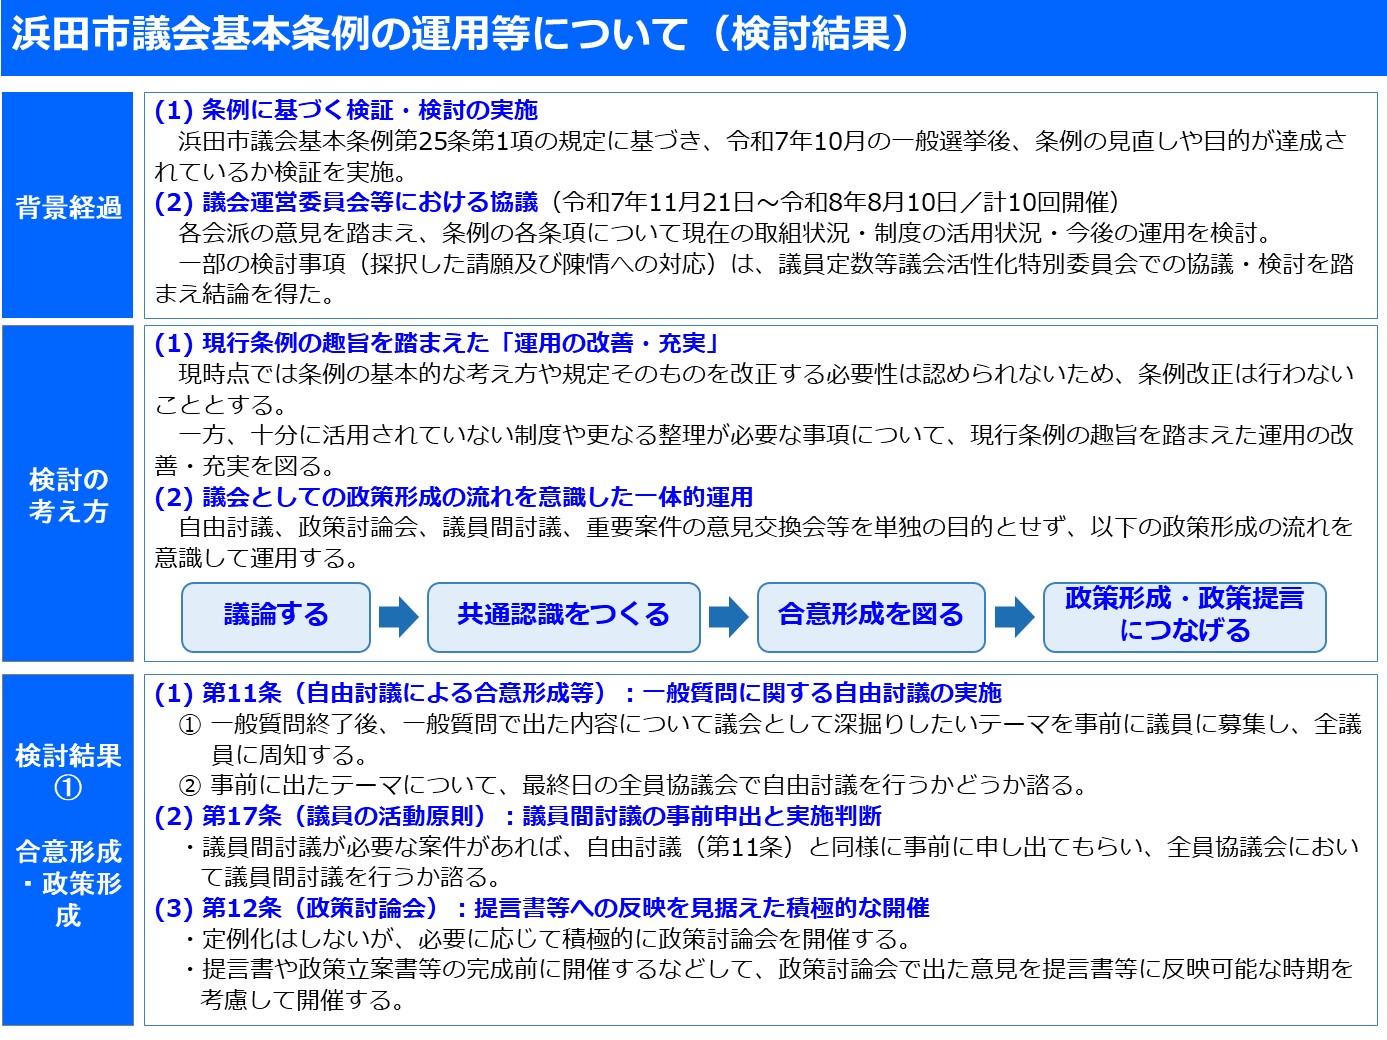This screenshot has width=1387, height=1040.
Task: Click heading (2) 議会としての政策形成の流れを意識した一体的運用
Action: click(454, 497)
